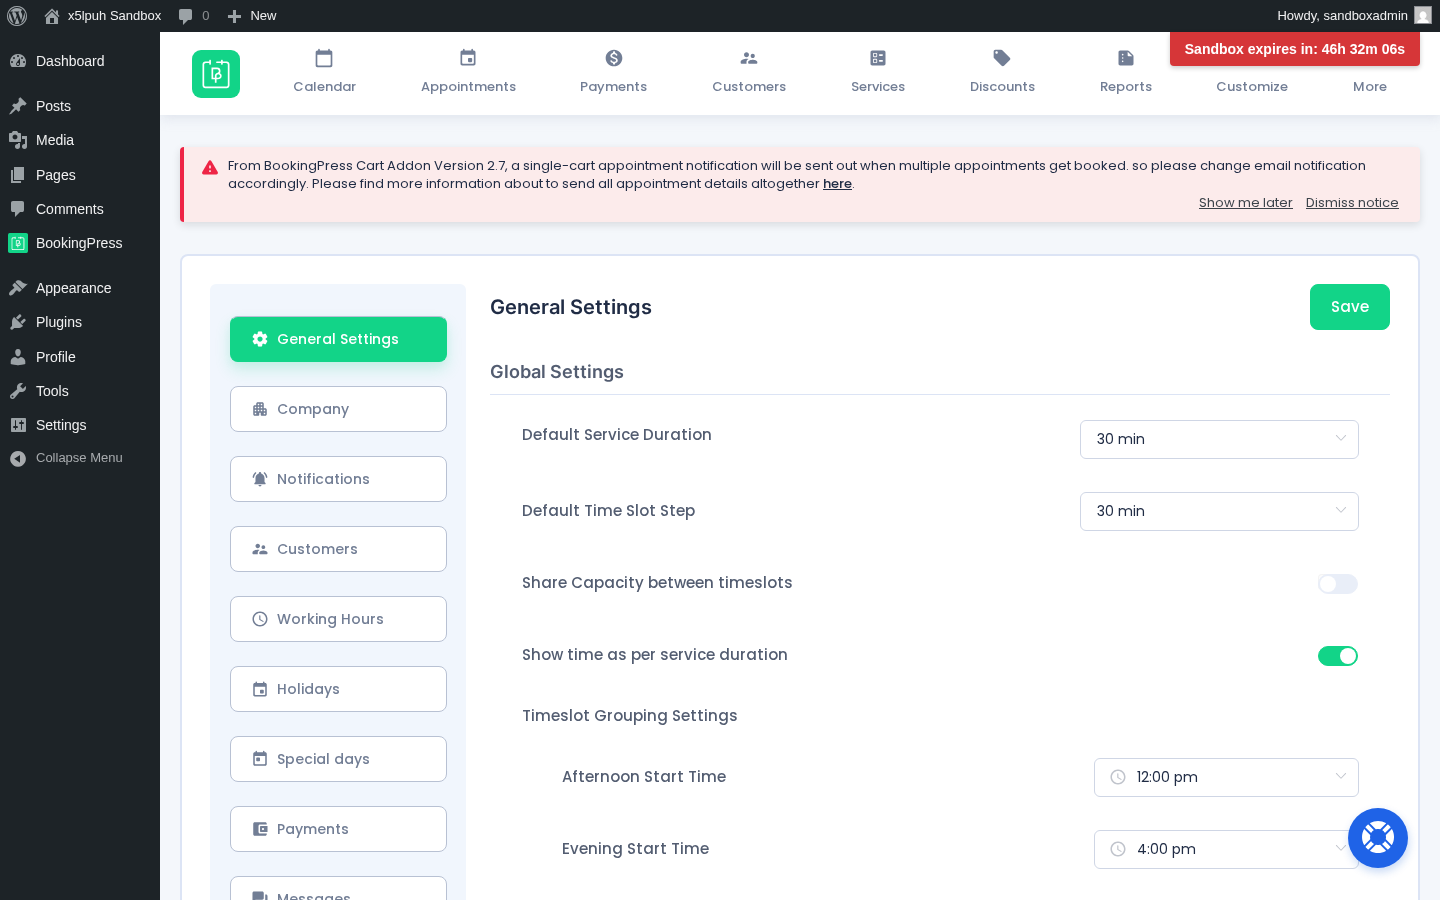1440x900 pixels.
Task: Open the Working Hours settings tab
Action: click(338, 619)
